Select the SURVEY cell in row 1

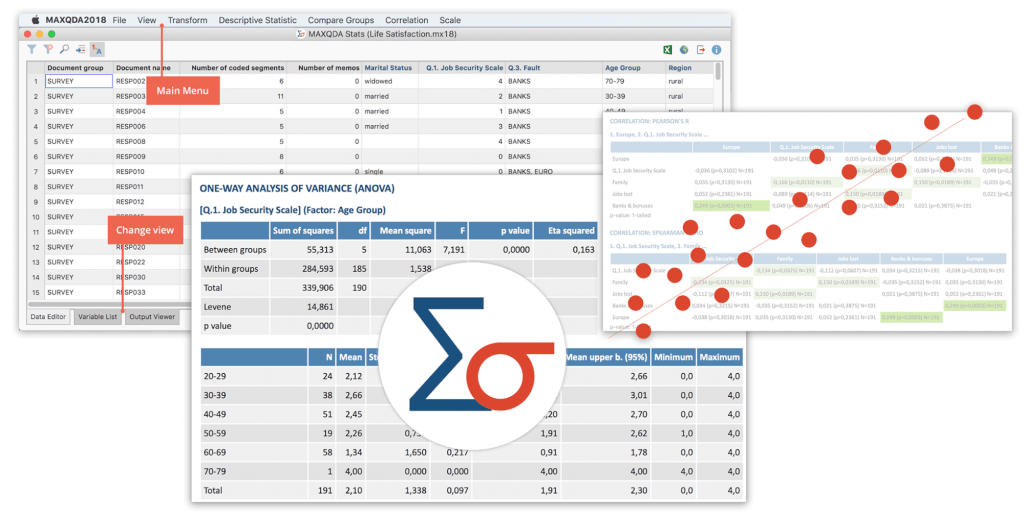coord(78,82)
